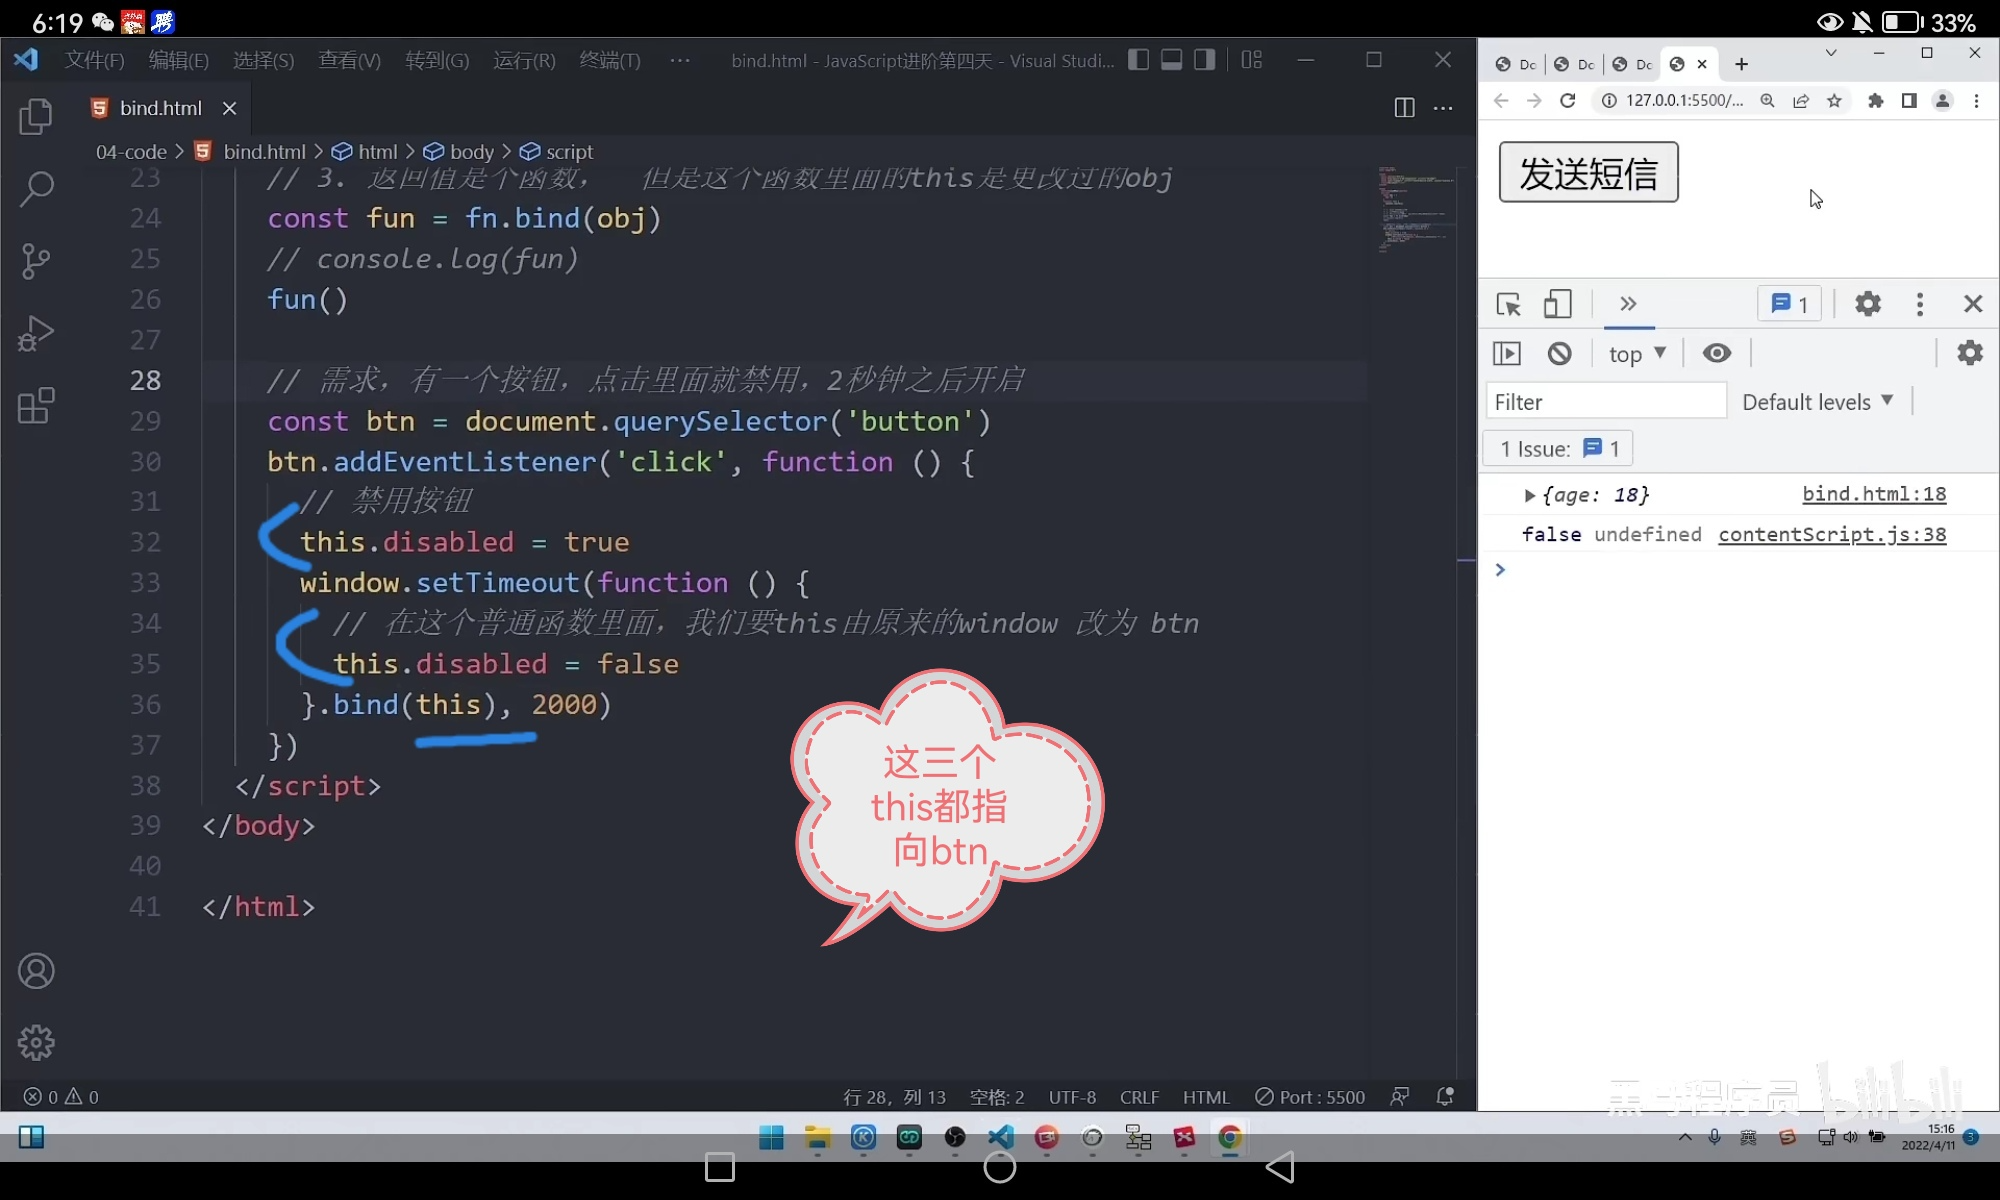Open the 运行(R) menu
Image resolution: width=2000 pixels, height=1200 pixels.
click(x=523, y=60)
